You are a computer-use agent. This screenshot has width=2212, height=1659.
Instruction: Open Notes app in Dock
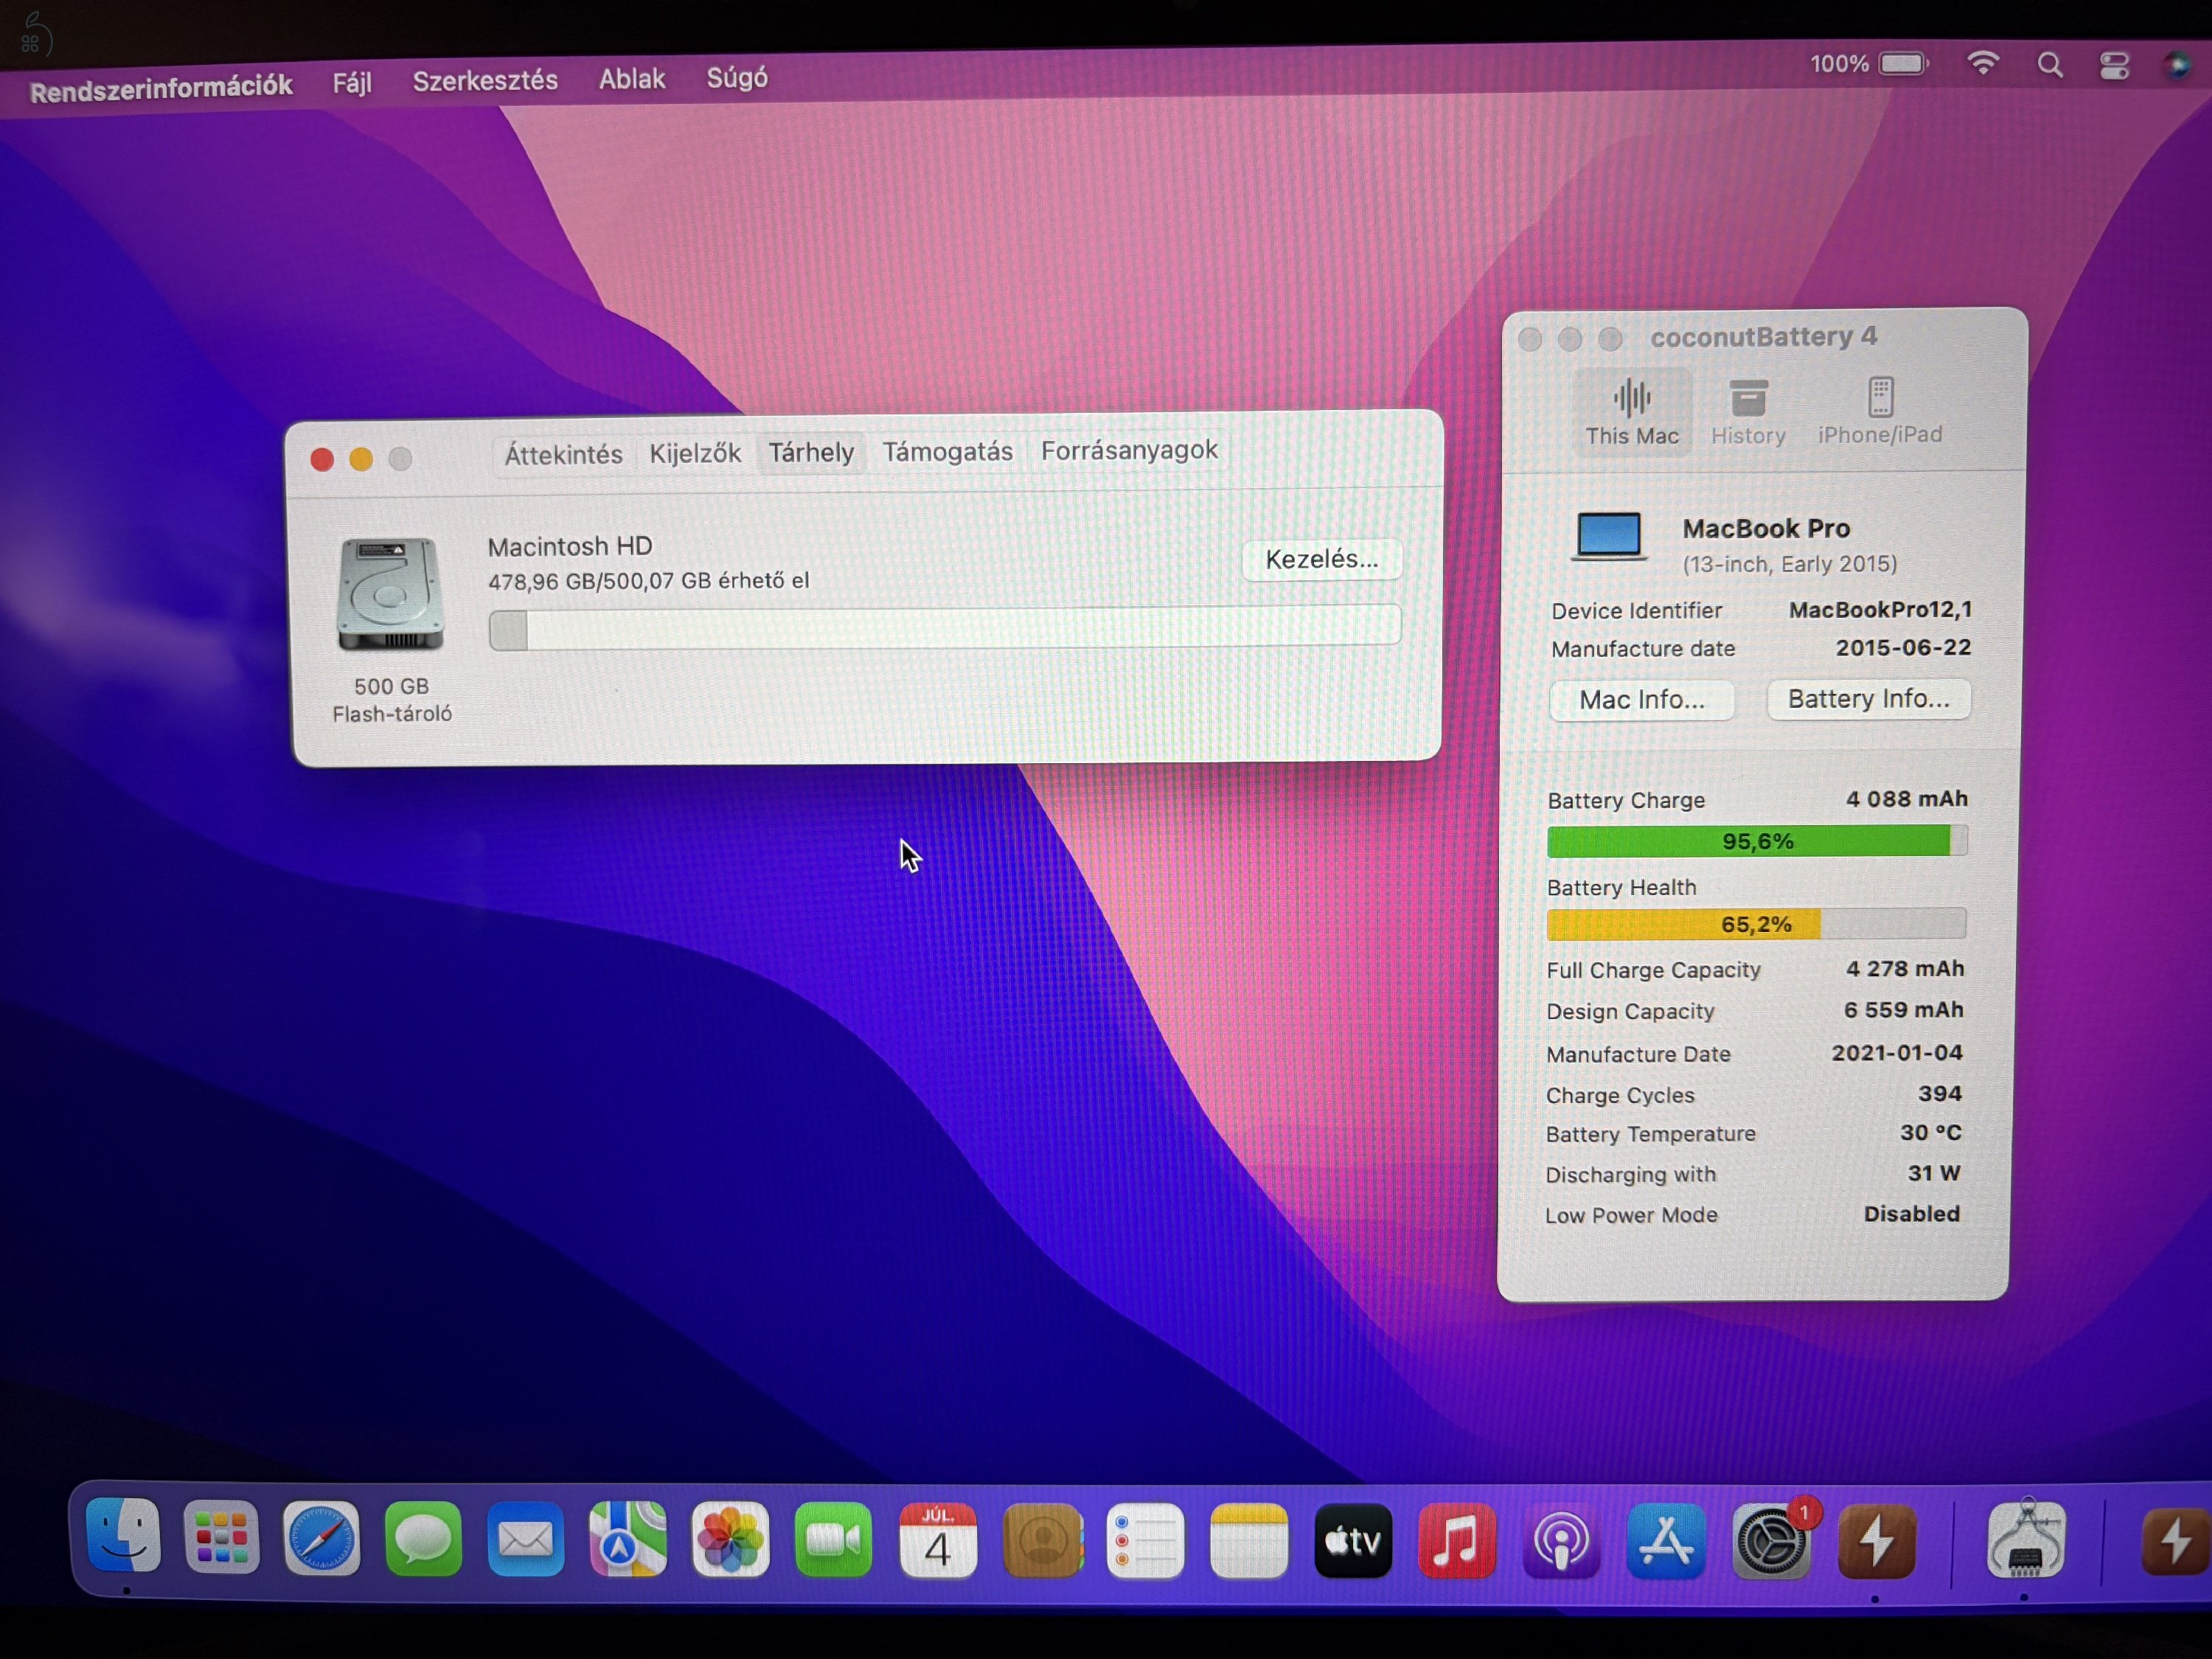click(x=1249, y=1541)
